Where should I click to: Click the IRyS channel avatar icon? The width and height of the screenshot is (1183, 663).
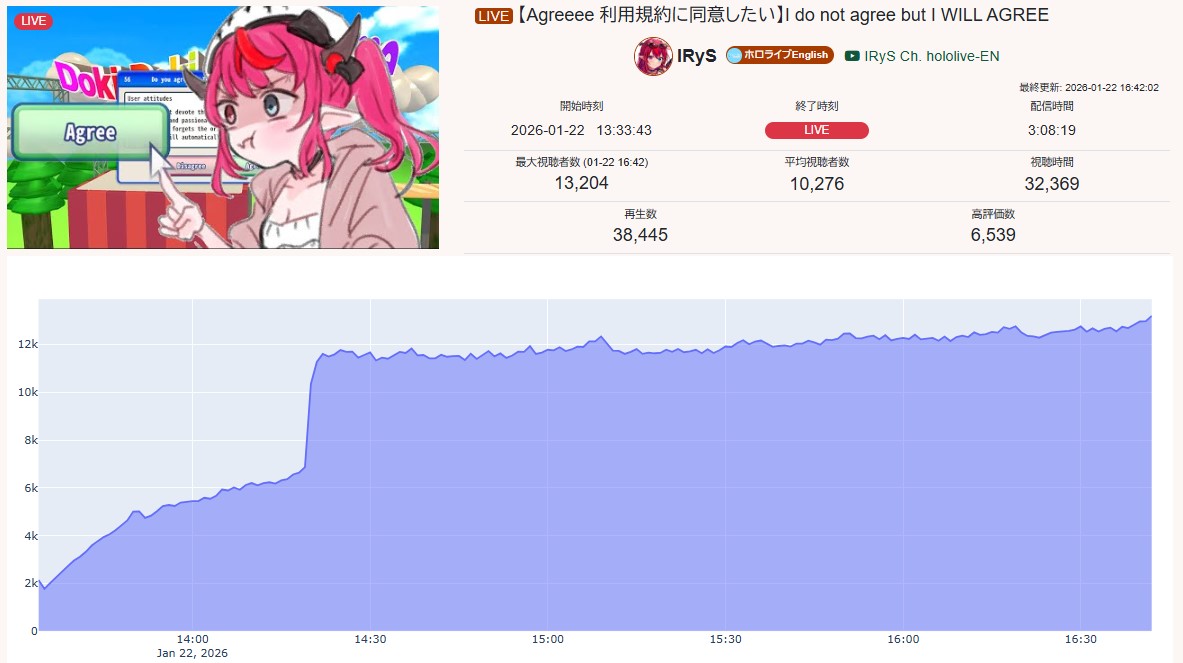(653, 56)
